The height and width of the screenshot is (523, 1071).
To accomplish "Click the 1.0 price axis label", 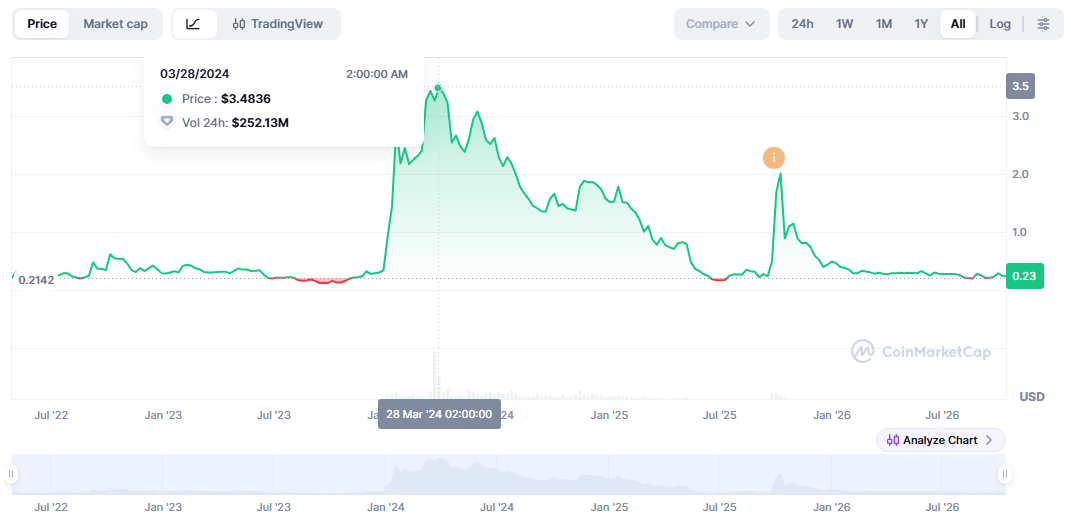I will pyautogui.click(x=1021, y=232).
